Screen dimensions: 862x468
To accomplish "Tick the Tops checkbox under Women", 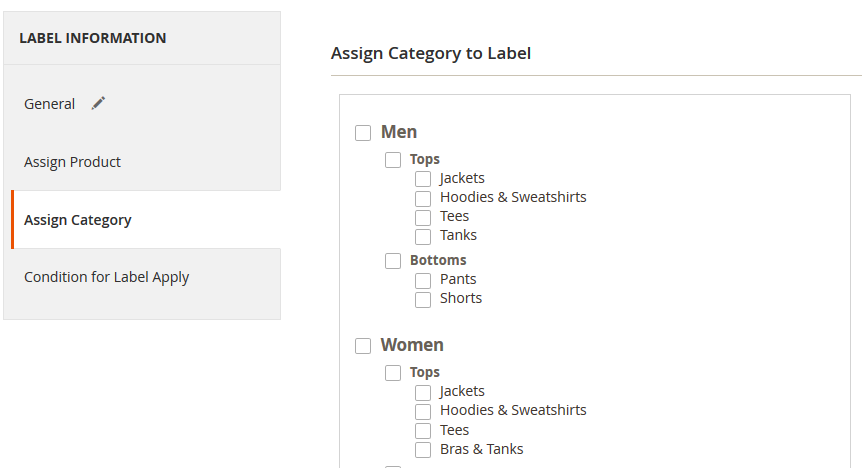I will point(393,373).
